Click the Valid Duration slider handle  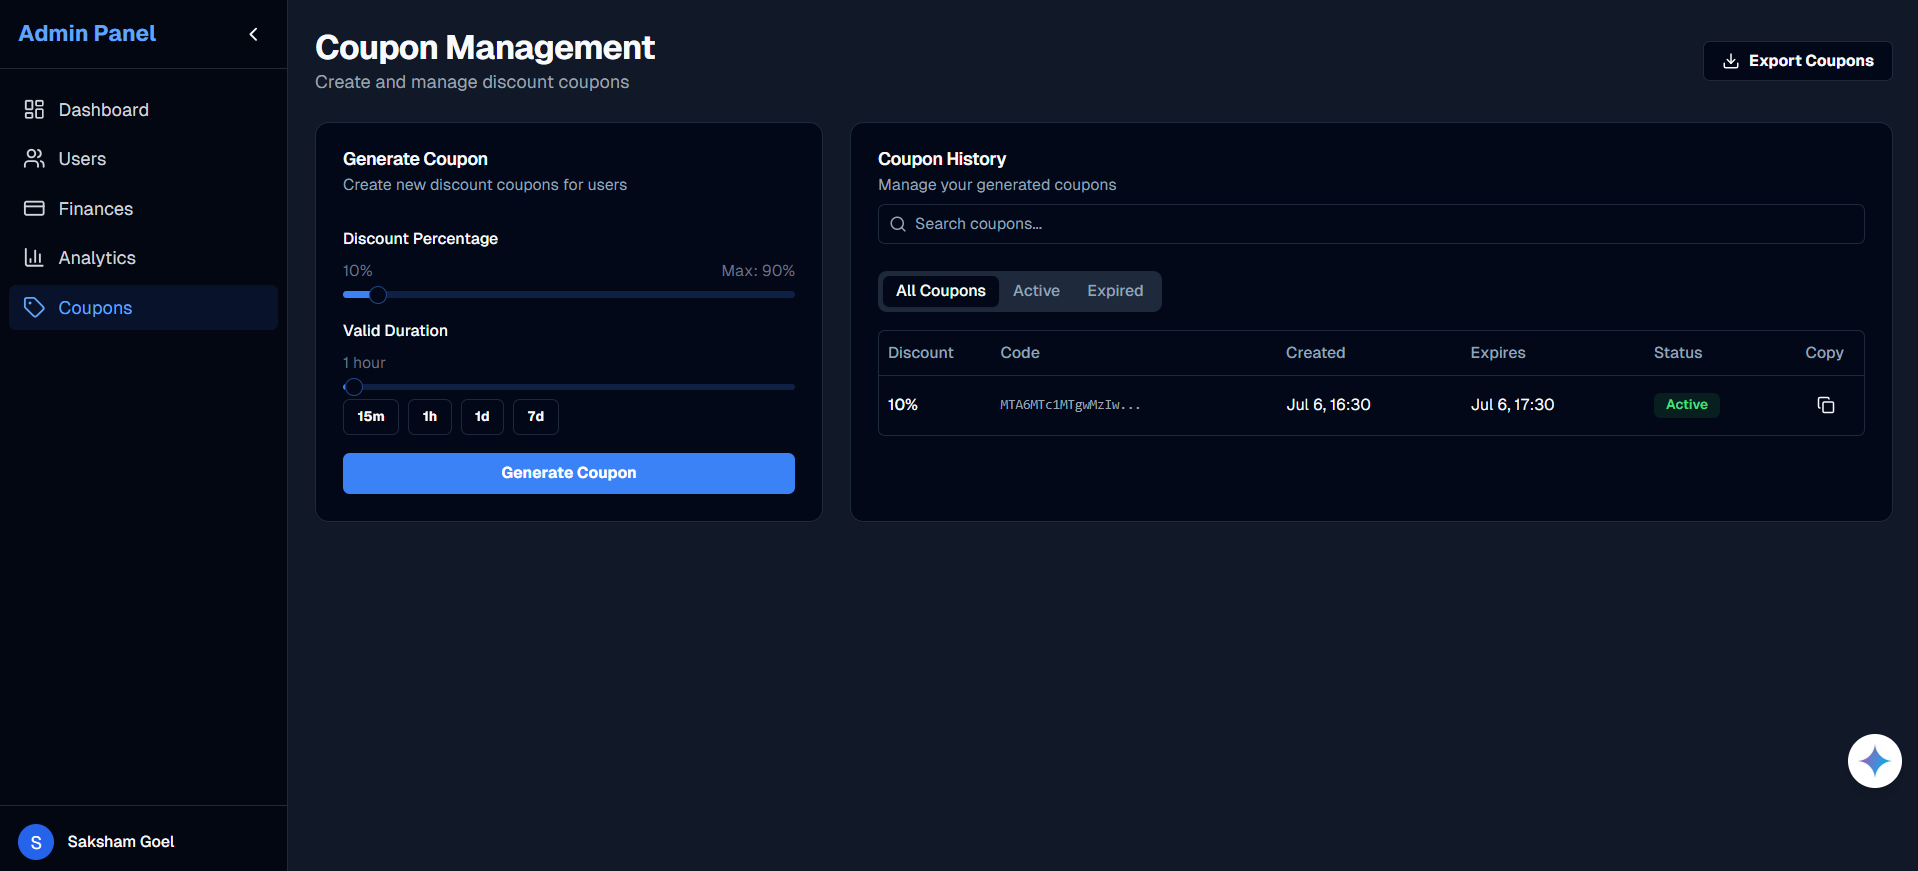[353, 386]
